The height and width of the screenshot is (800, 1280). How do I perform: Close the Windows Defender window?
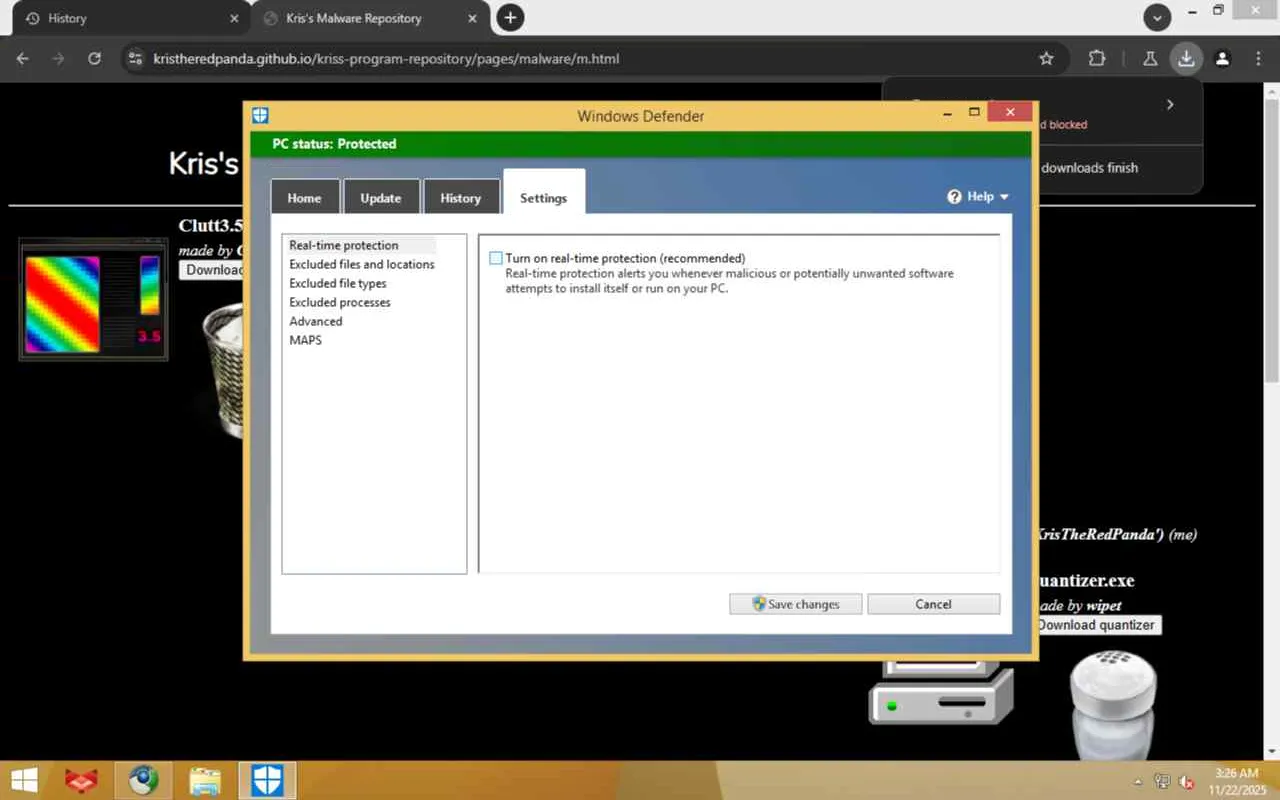[1010, 112]
